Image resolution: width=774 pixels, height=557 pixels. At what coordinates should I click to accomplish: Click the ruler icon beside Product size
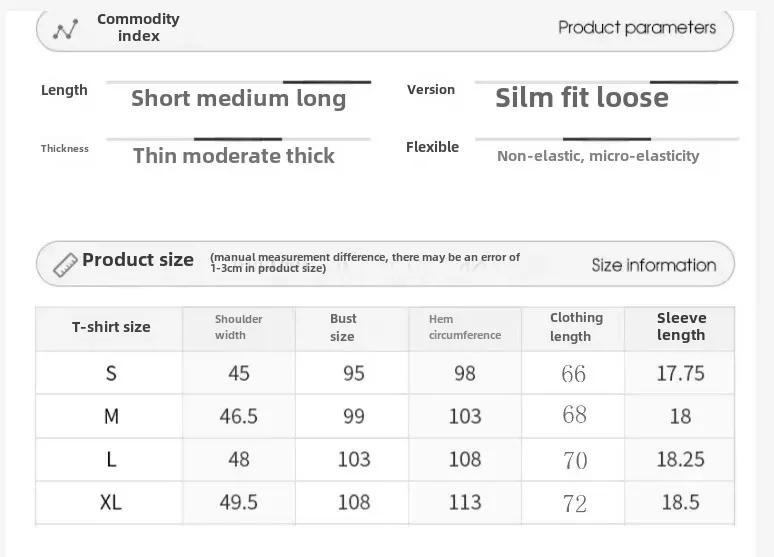(x=65, y=265)
